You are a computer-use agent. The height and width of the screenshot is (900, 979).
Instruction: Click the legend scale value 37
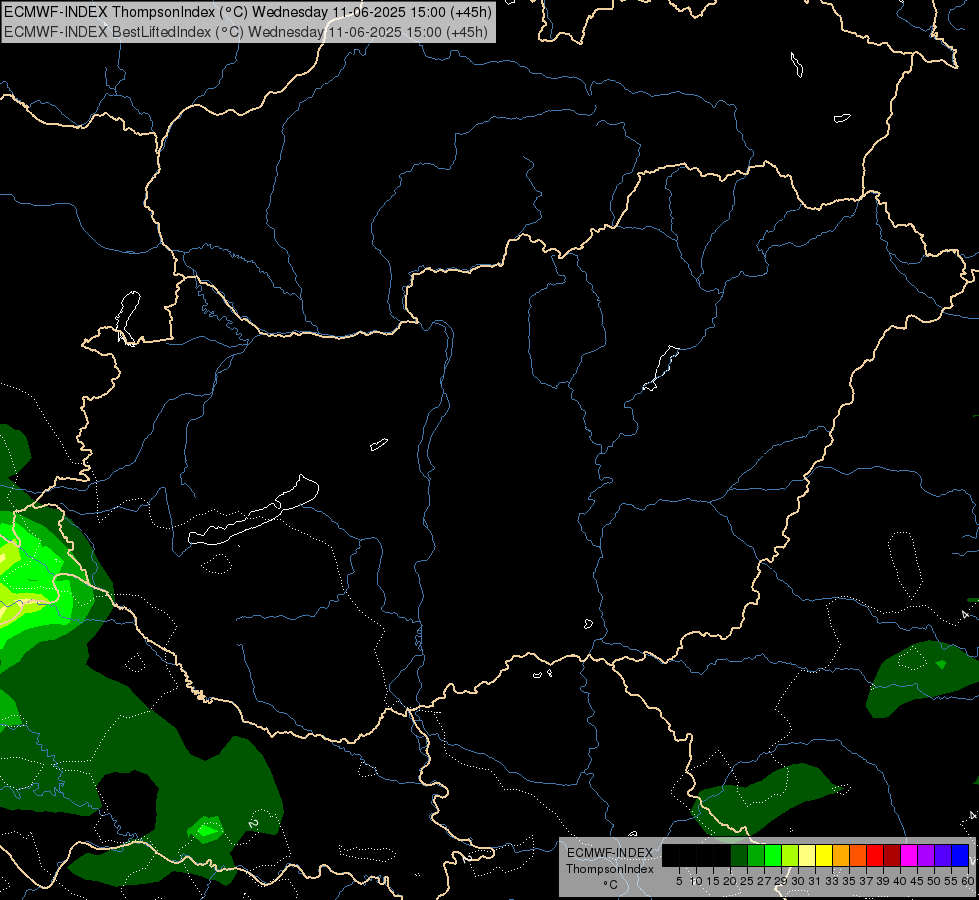tap(866, 881)
